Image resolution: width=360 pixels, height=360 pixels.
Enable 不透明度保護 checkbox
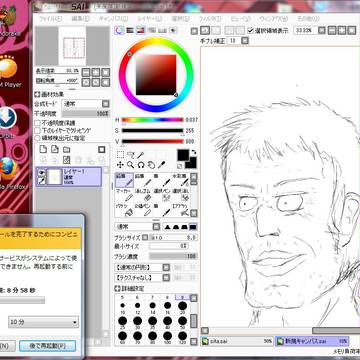click(38, 123)
